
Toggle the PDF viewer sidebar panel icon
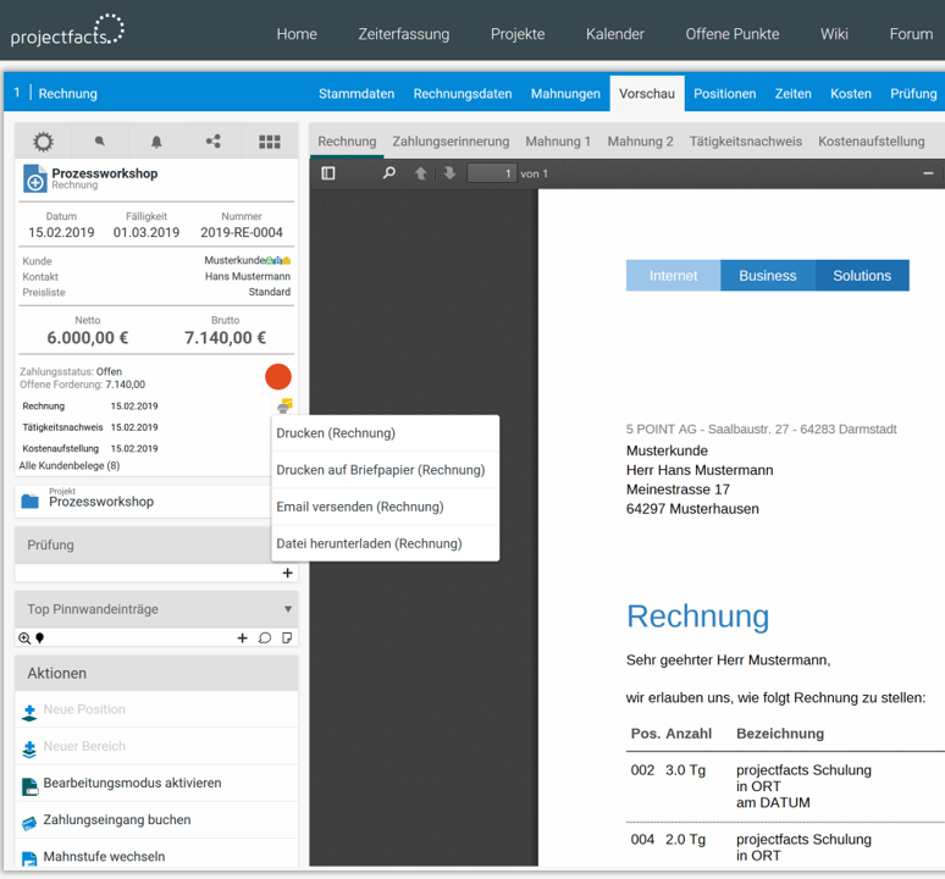328,174
